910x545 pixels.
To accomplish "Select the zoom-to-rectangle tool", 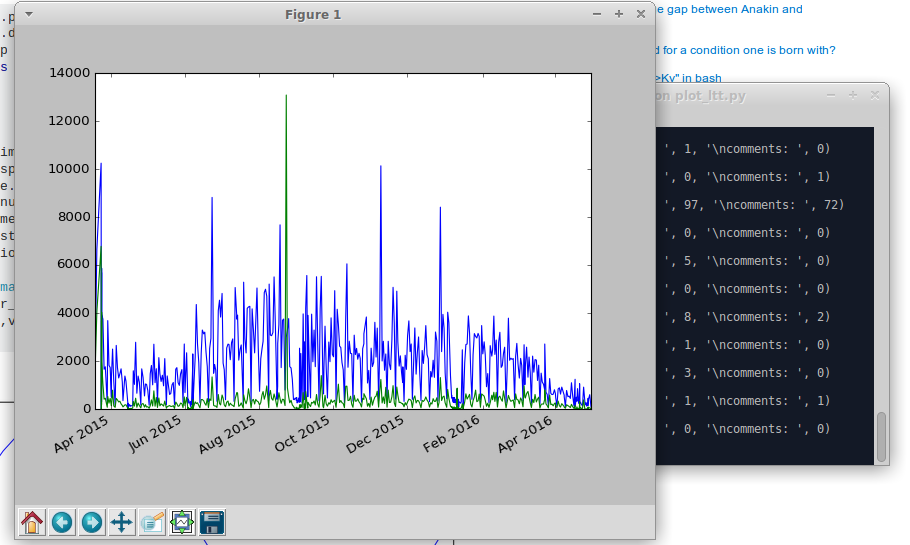I will pos(152,522).
